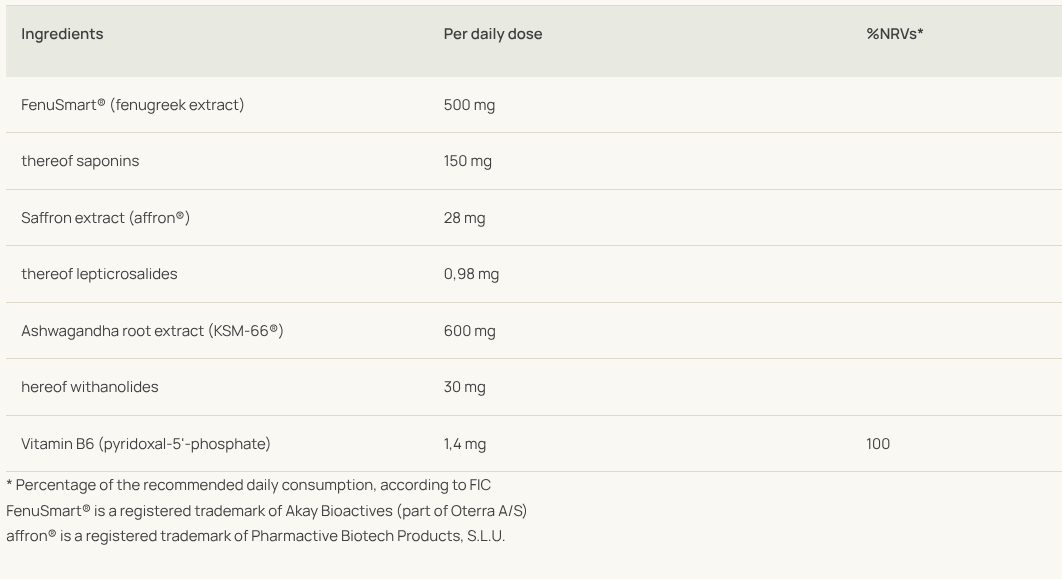The height and width of the screenshot is (579, 1062).
Task: Click the 150 mg dose value
Action: click(468, 161)
